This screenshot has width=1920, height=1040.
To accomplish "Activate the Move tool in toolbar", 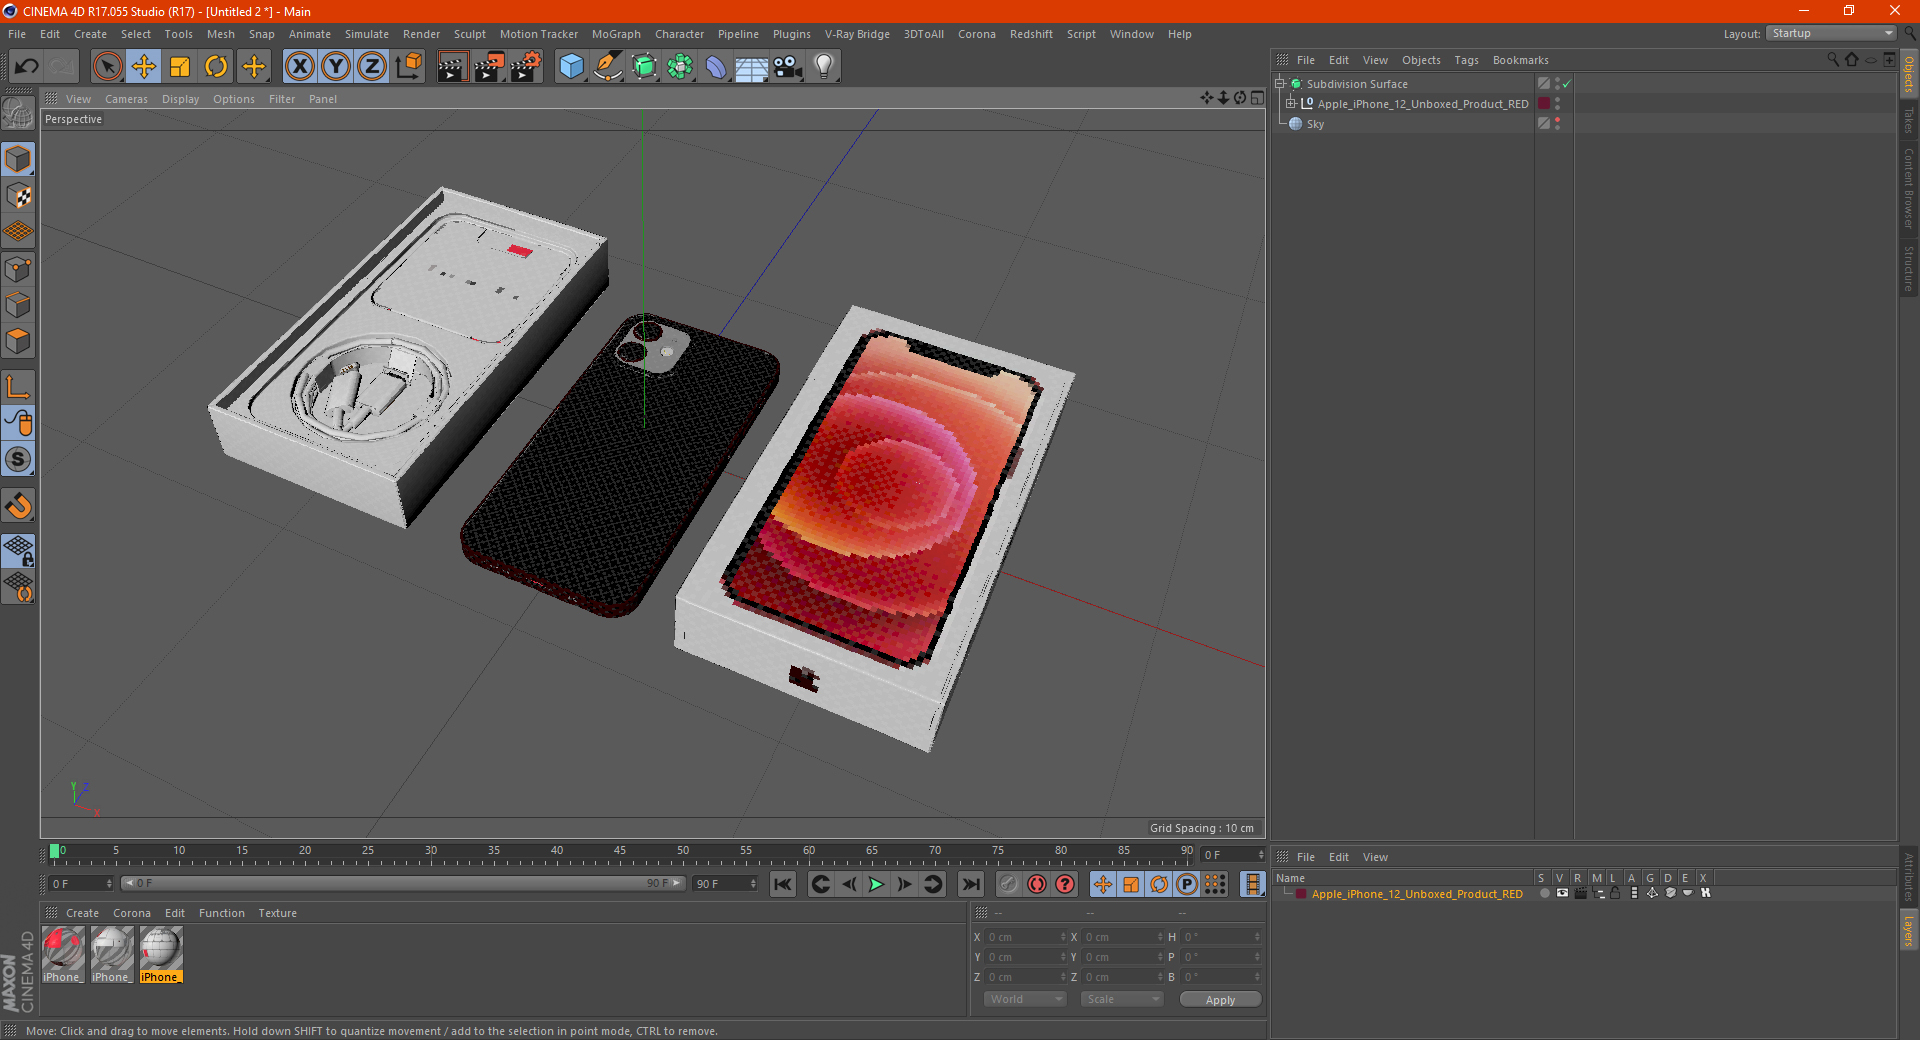I will click(144, 67).
